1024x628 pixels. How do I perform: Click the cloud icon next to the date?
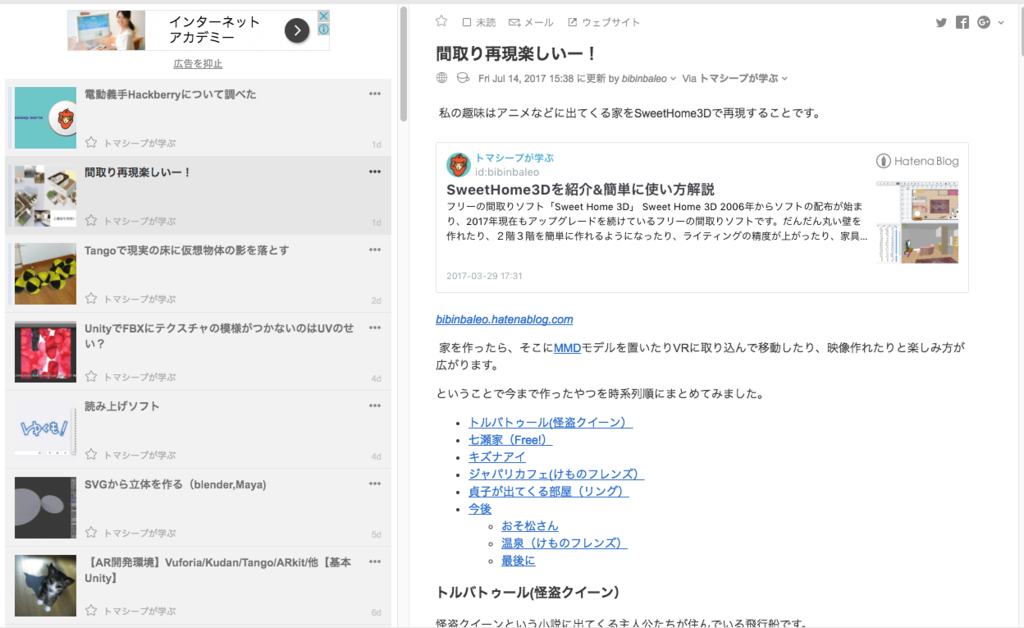point(463,78)
